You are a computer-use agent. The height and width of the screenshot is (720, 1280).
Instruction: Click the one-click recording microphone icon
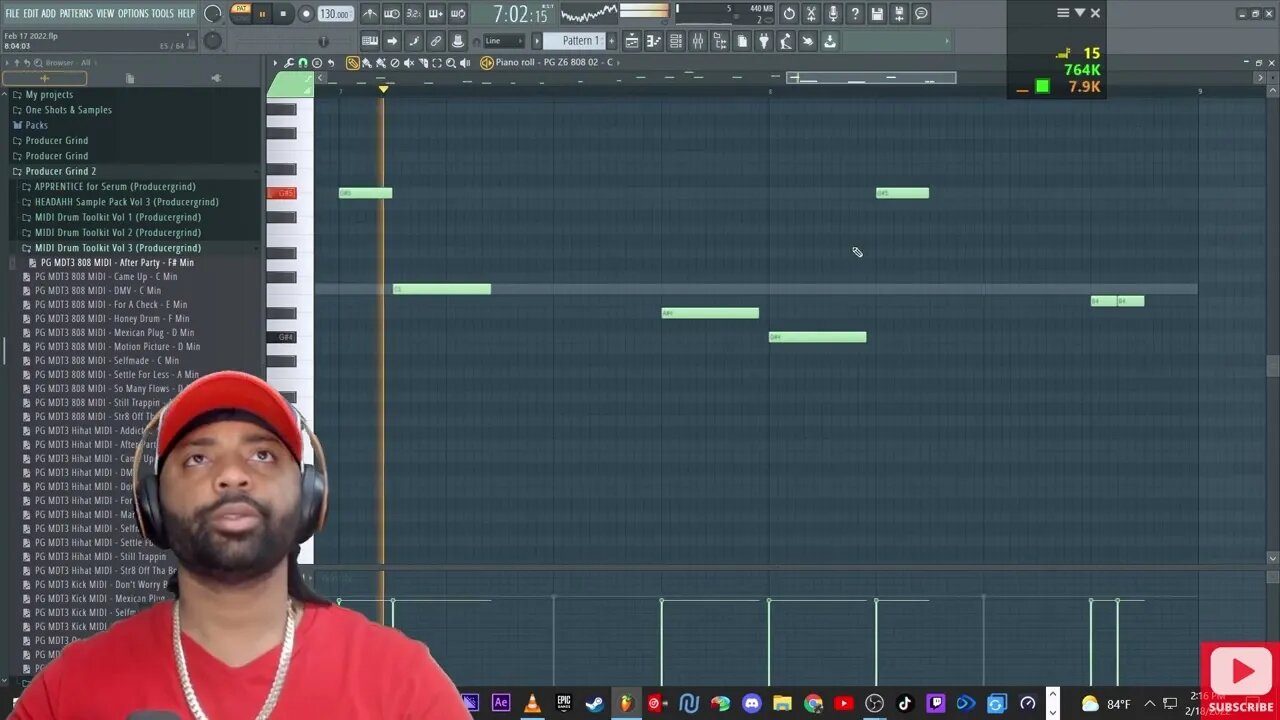coord(833,14)
